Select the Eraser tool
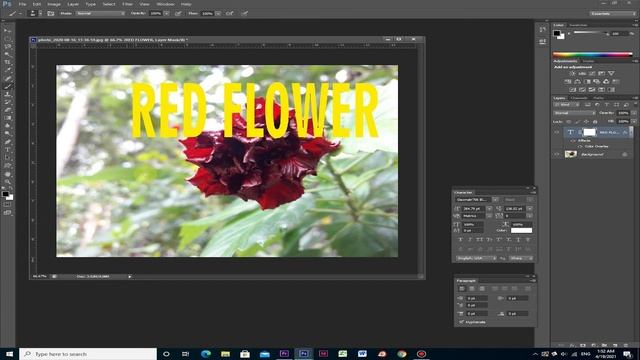This screenshot has height=360, width=640. pos(7,110)
